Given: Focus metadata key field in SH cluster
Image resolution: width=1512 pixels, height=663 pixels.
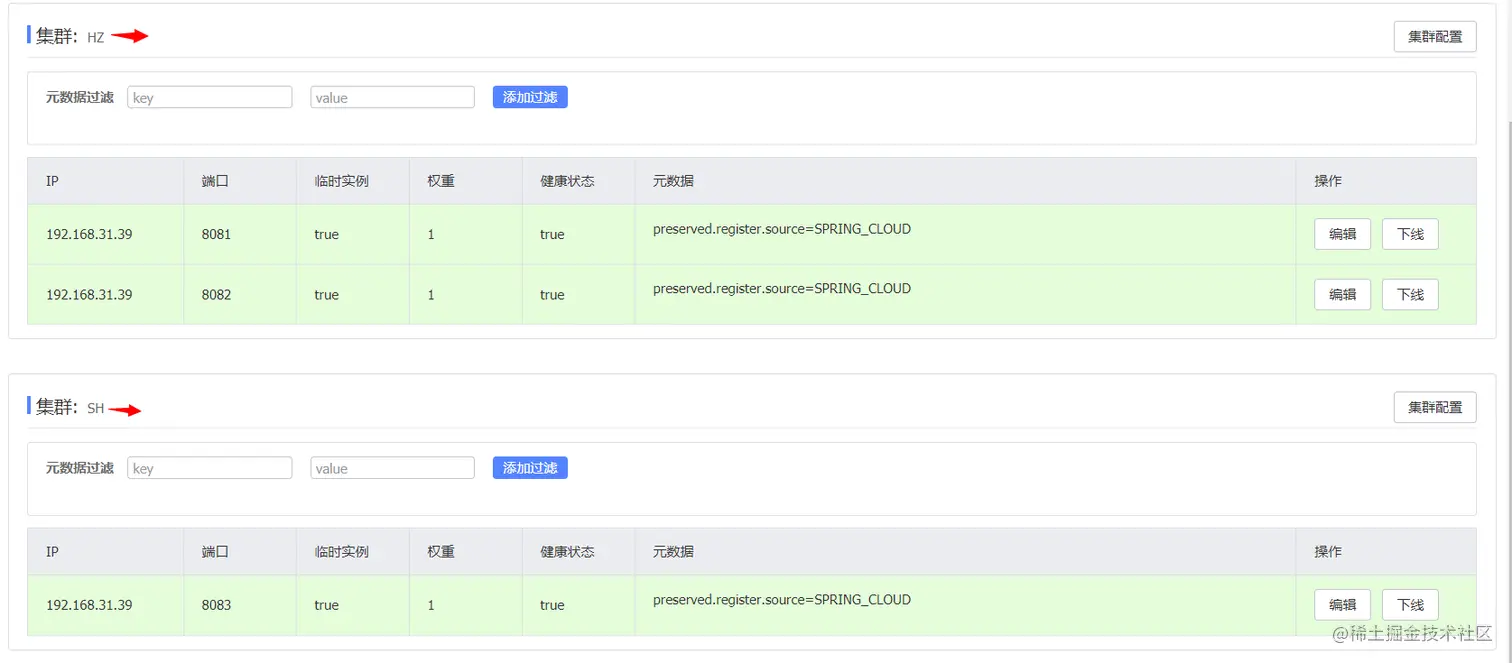Looking at the screenshot, I should [210, 468].
